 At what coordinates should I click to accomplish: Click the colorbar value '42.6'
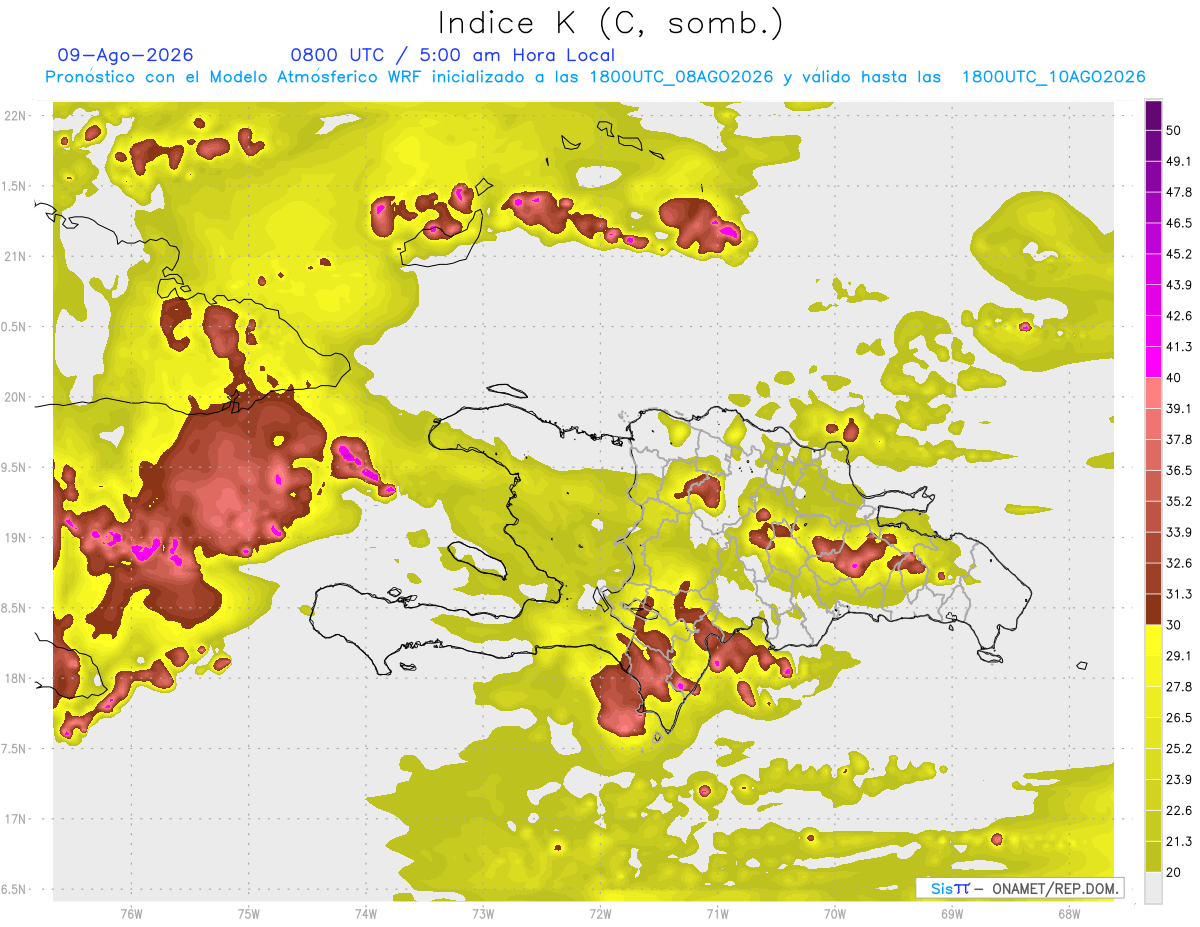pos(1179,315)
